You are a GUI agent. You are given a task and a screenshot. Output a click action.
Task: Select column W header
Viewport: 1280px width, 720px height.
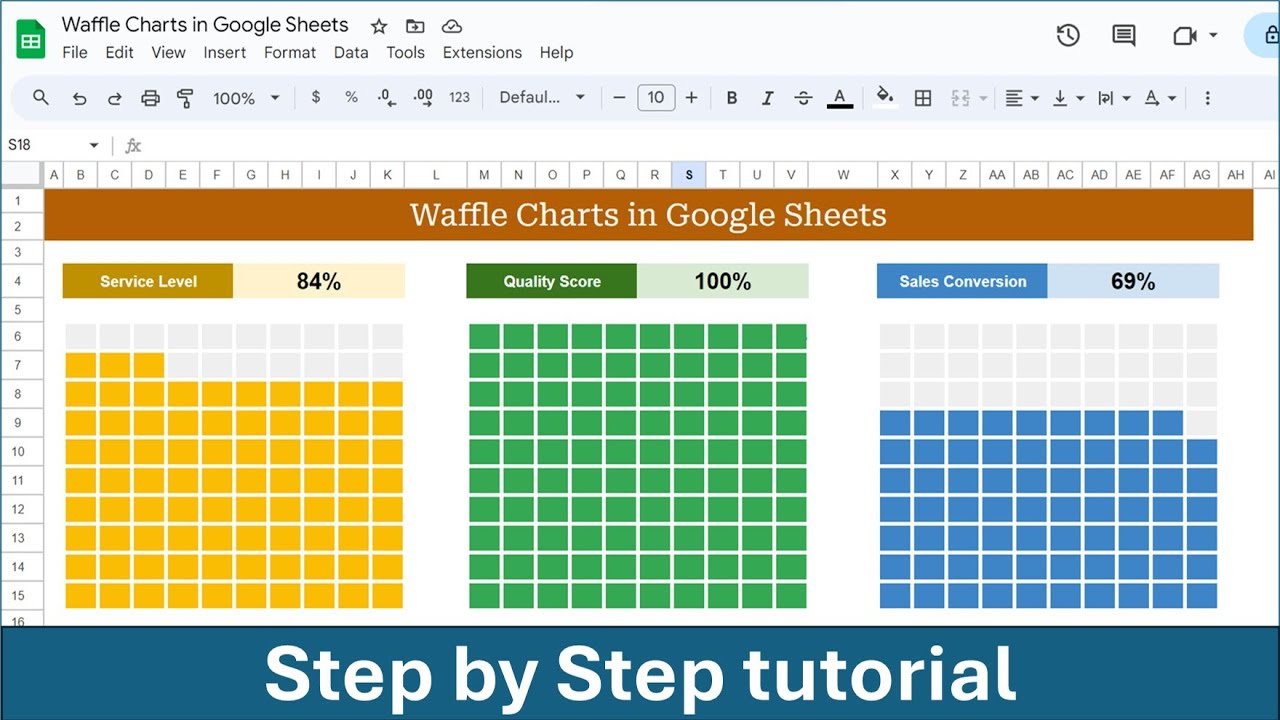click(x=843, y=175)
